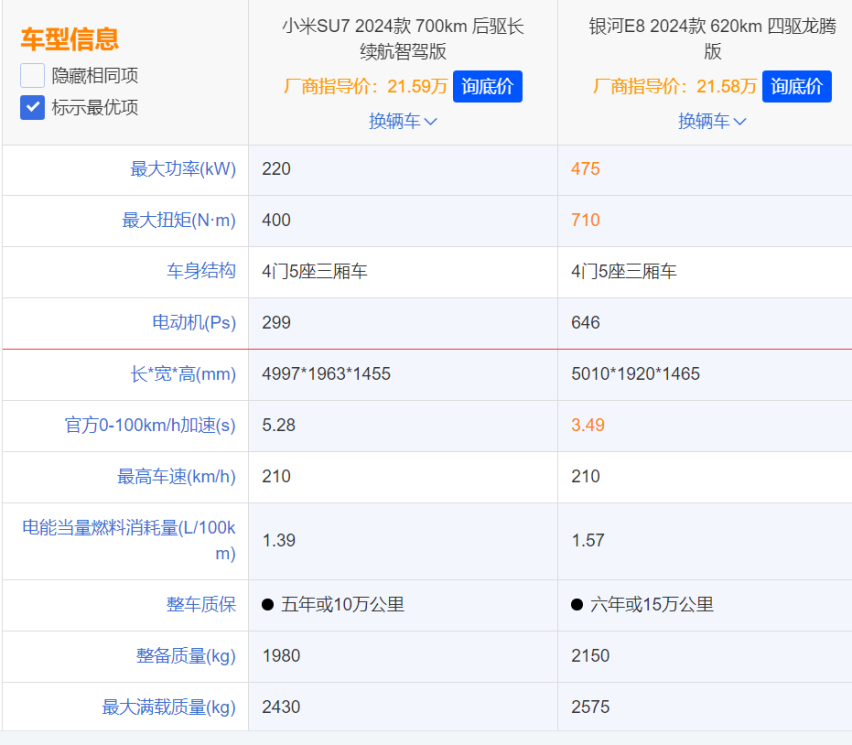Click the 1.57 consumption value
Image resolution: width=852 pixels, height=745 pixels.
tap(587, 541)
